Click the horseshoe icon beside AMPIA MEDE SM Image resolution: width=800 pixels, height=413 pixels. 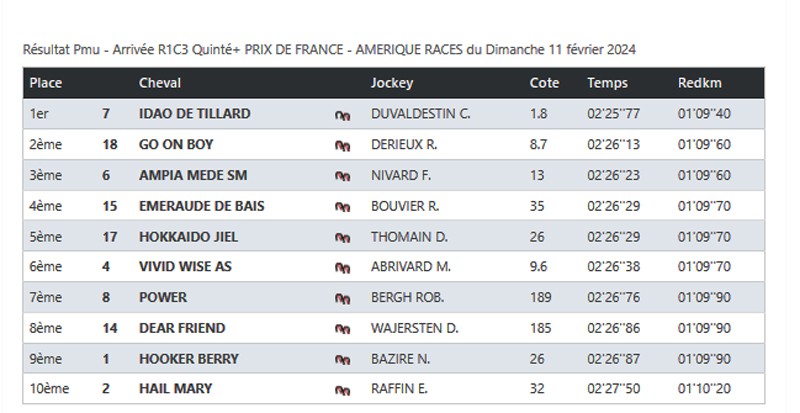point(343,176)
